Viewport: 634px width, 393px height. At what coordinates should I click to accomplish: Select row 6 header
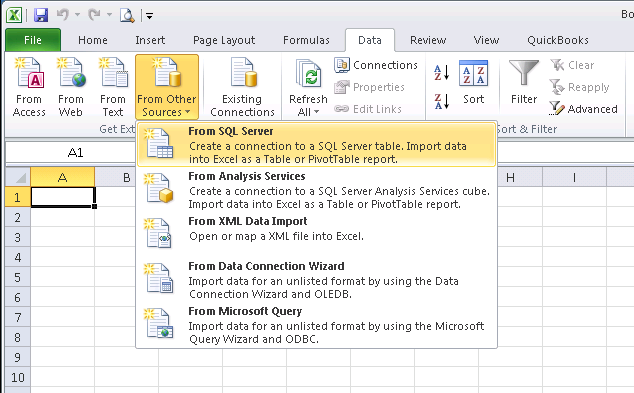(x=17, y=297)
